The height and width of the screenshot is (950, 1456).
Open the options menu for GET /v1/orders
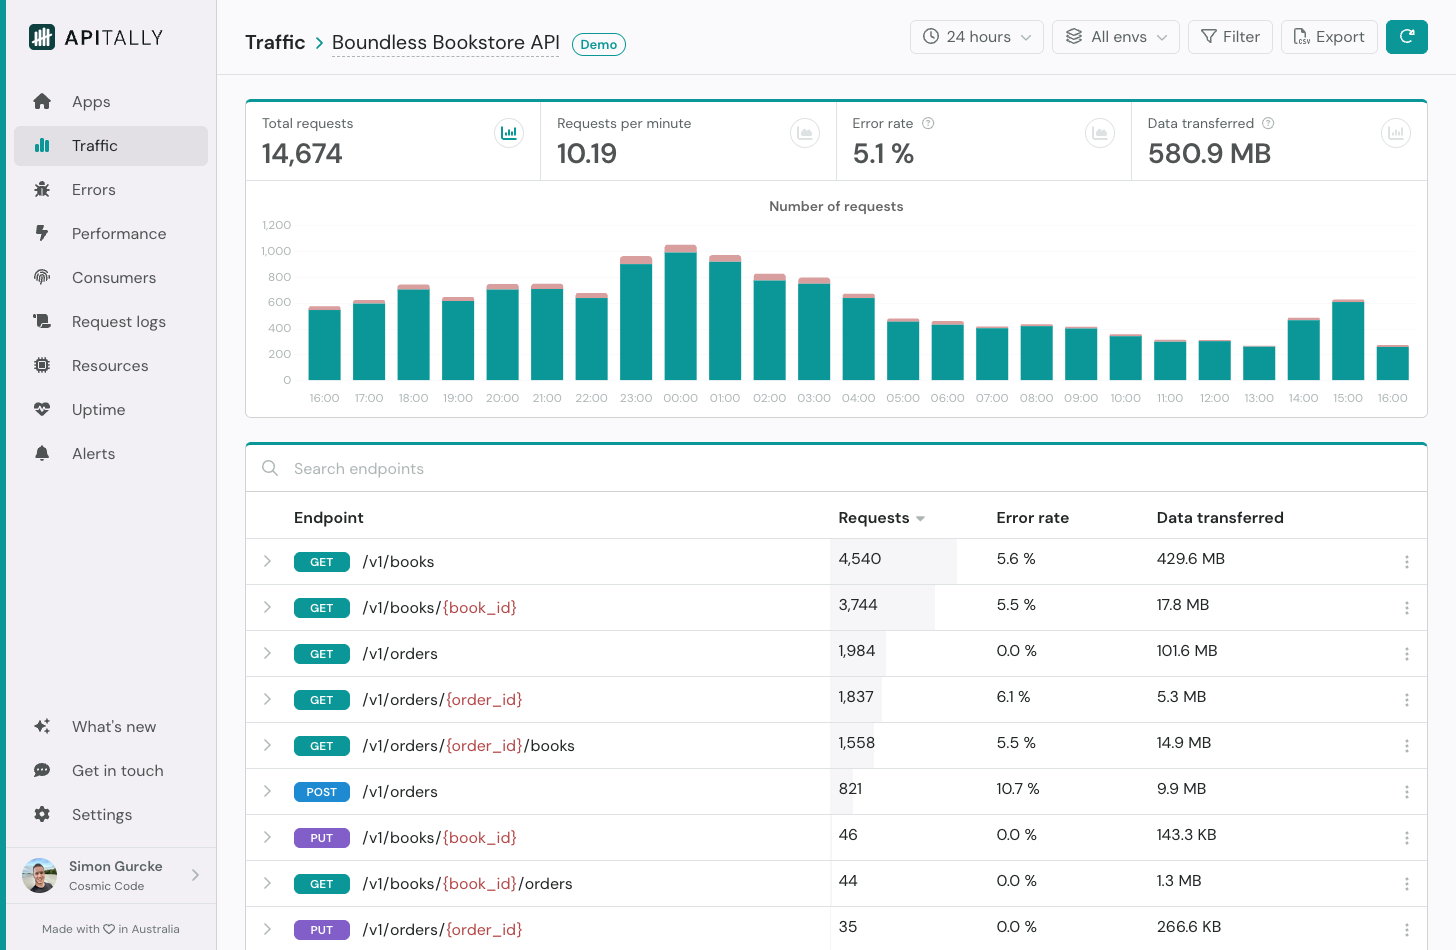pos(1407,653)
